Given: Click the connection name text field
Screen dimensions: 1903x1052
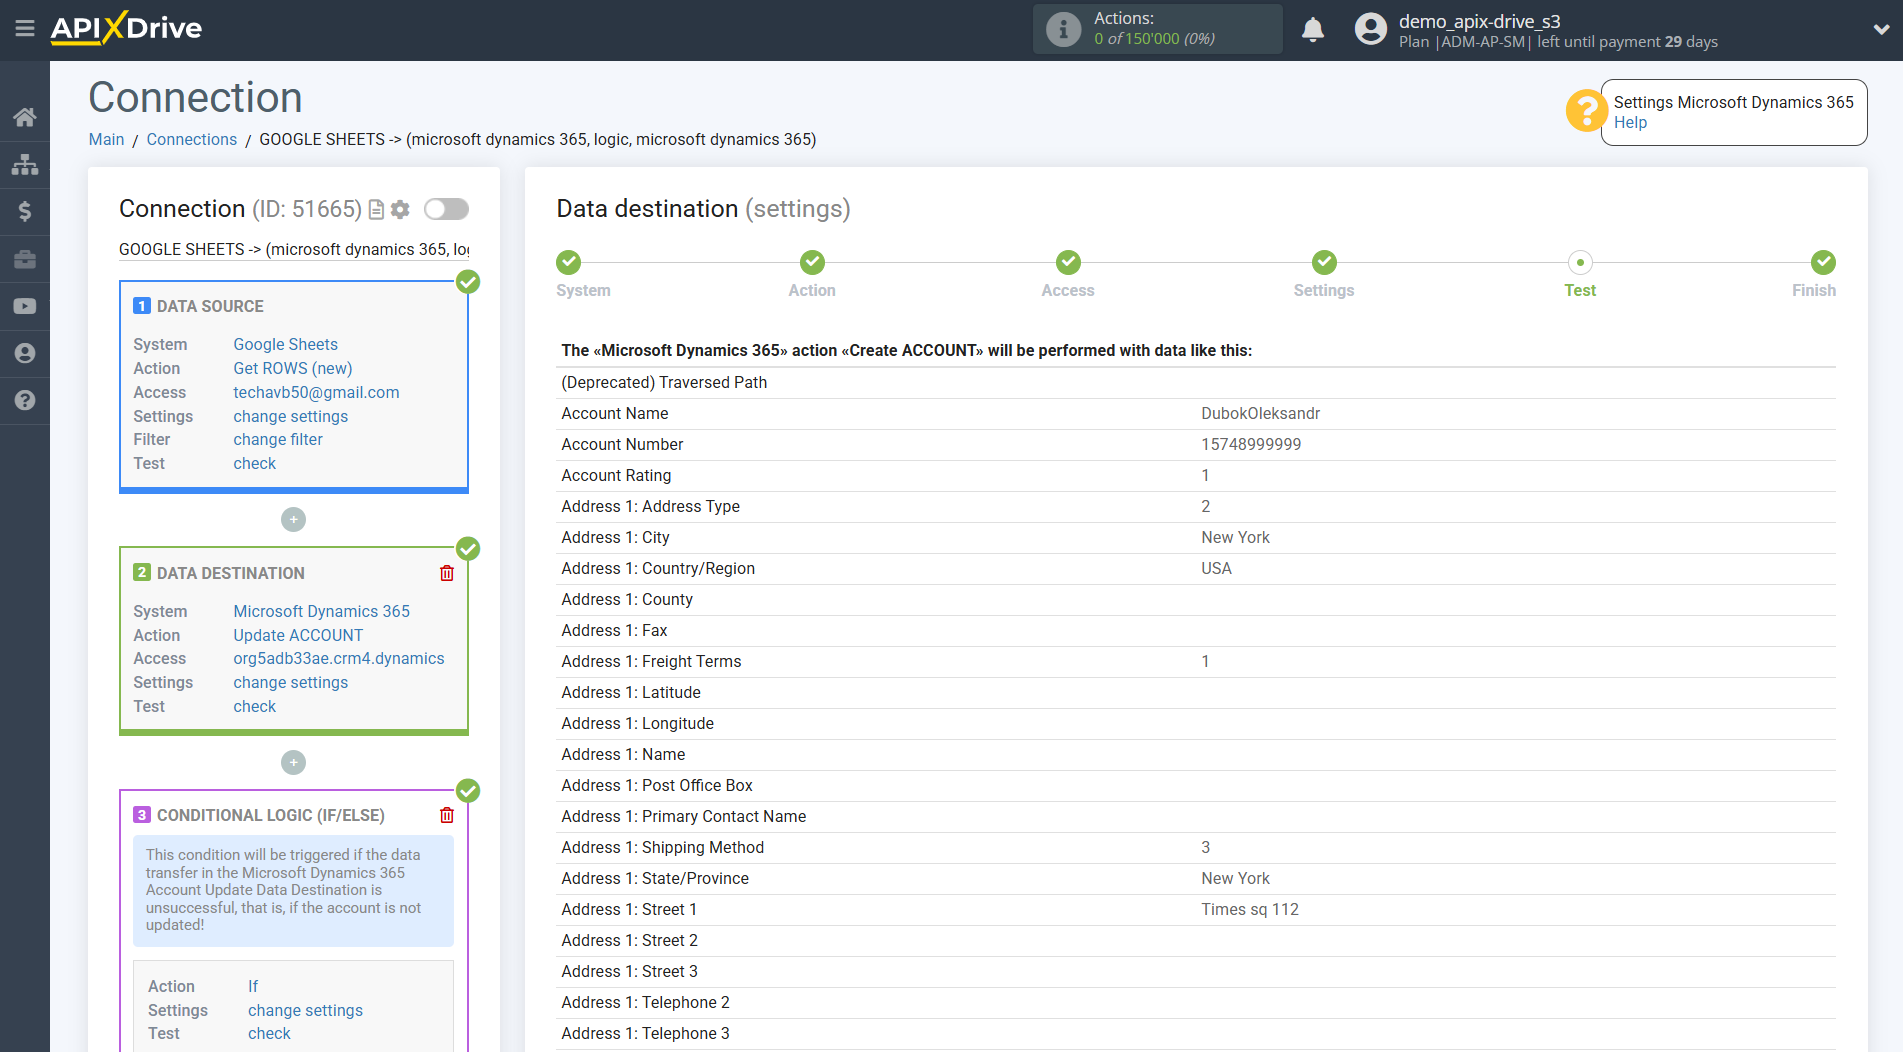Looking at the screenshot, I should [294, 249].
